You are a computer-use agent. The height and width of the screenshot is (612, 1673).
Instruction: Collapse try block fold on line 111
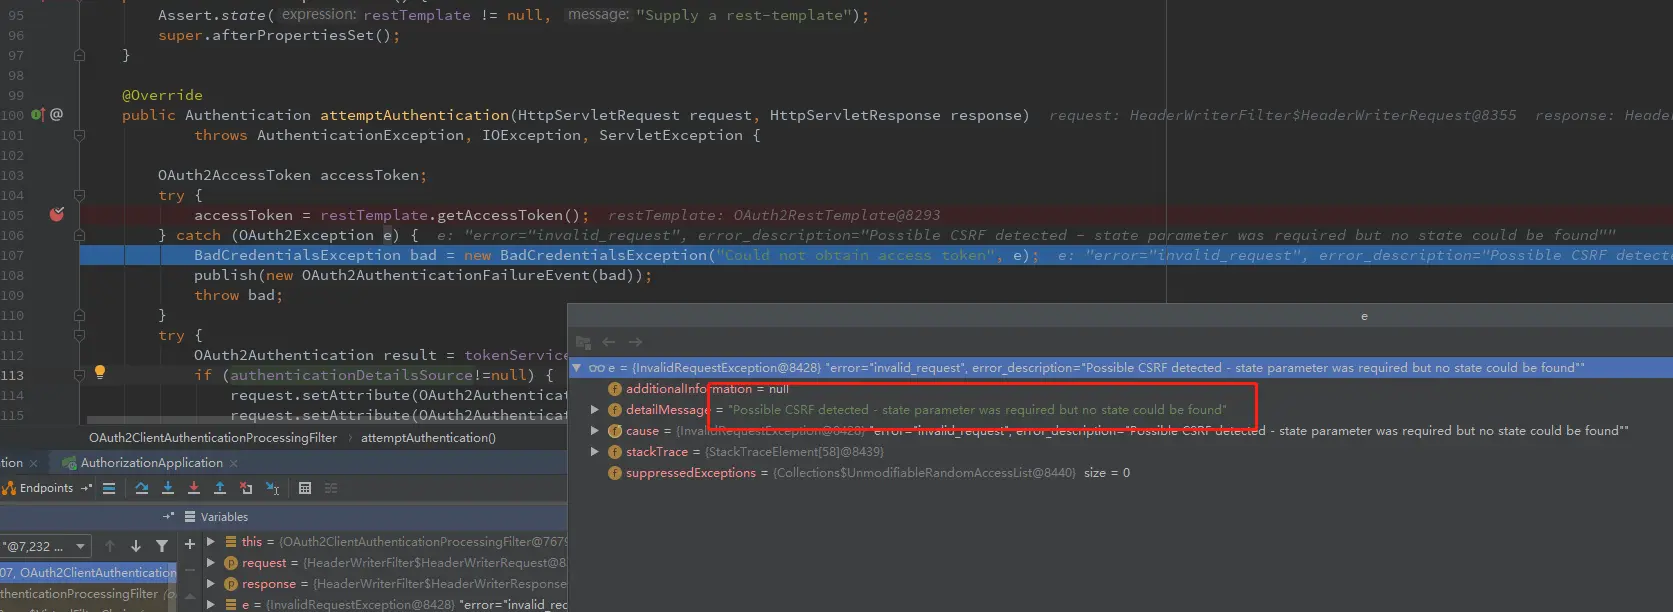tap(79, 335)
